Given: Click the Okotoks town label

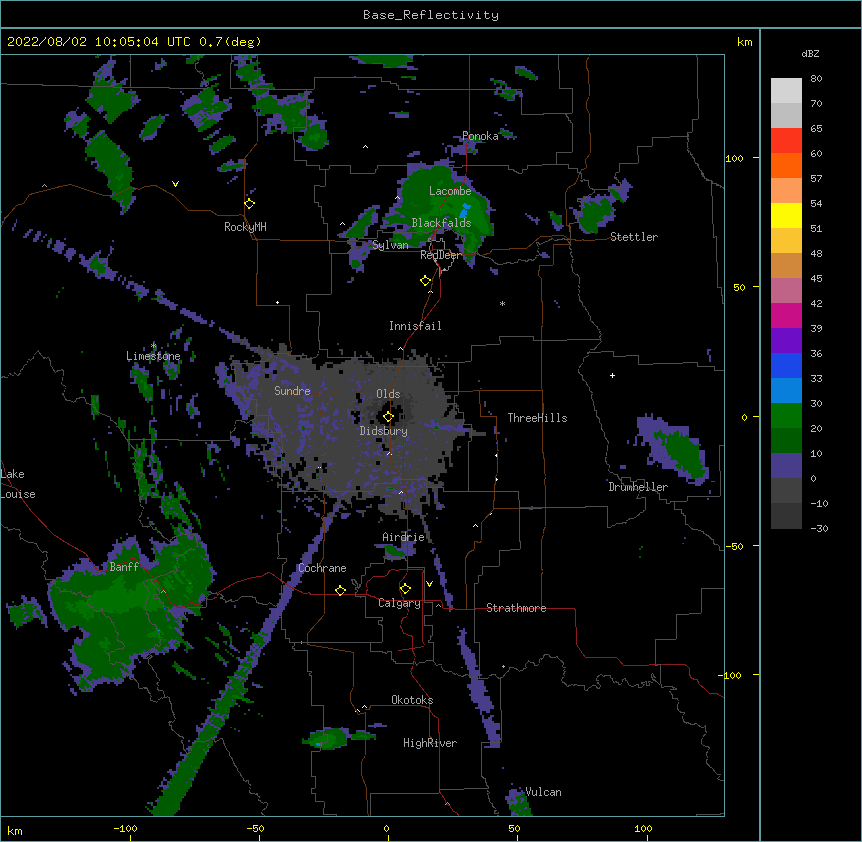Looking at the screenshot, I should 412,700.
